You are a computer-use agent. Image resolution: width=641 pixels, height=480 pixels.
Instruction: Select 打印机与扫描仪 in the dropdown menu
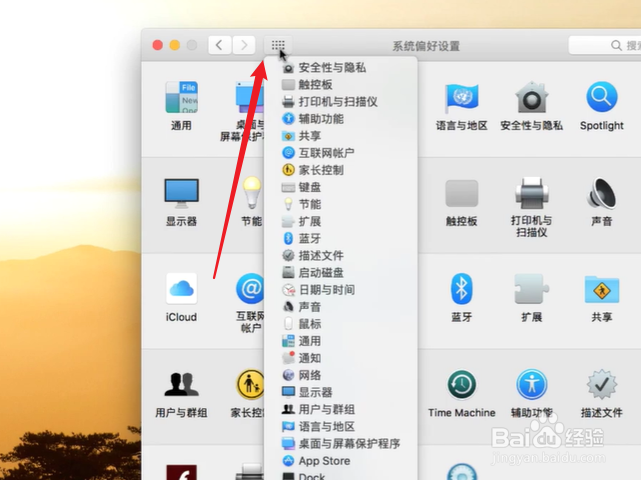click(341, 102)
